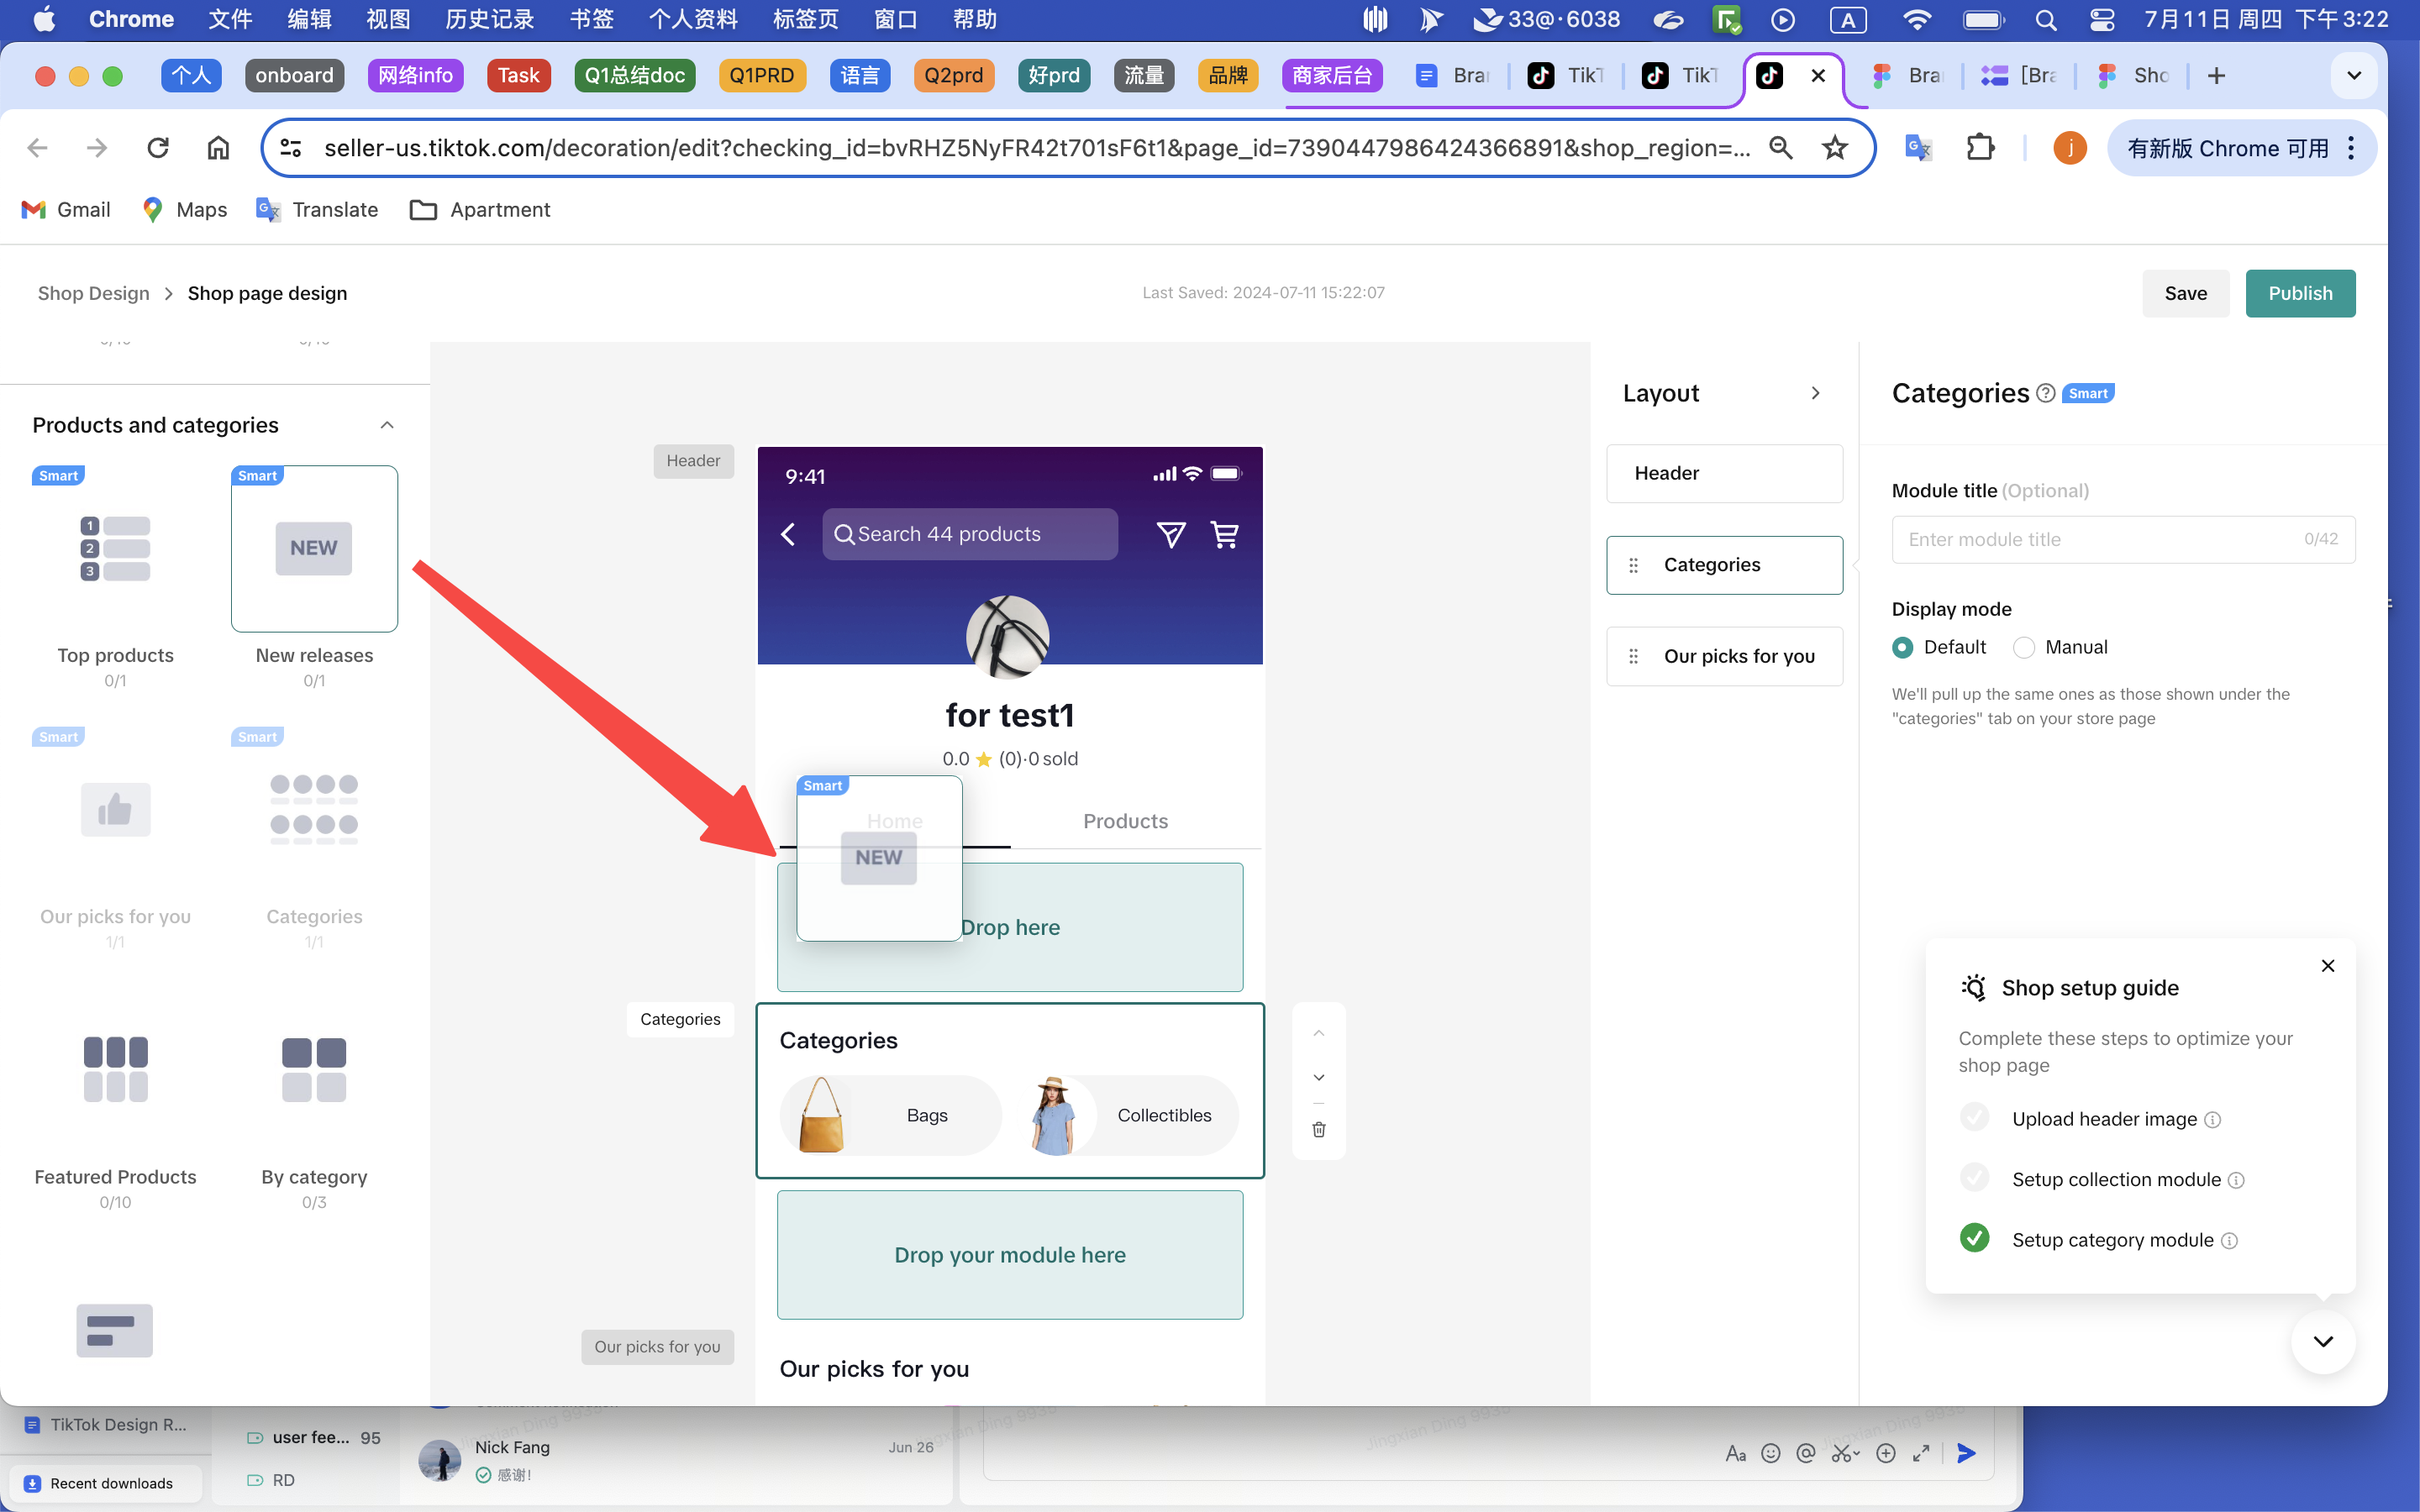Image resolution: width=2420 pixels, height=1512 pixels.
Task: Click the back arrow in phone preview
Action: point(789,534)
